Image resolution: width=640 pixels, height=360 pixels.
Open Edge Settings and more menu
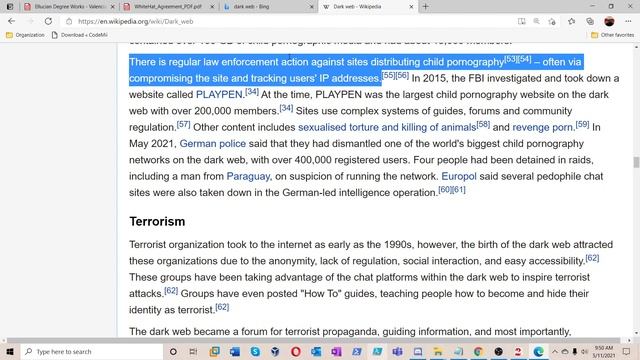coord(628,21)
